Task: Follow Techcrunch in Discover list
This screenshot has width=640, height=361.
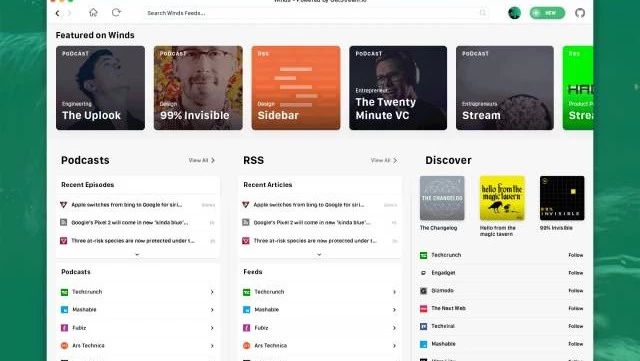Action: tap(576, 255)
